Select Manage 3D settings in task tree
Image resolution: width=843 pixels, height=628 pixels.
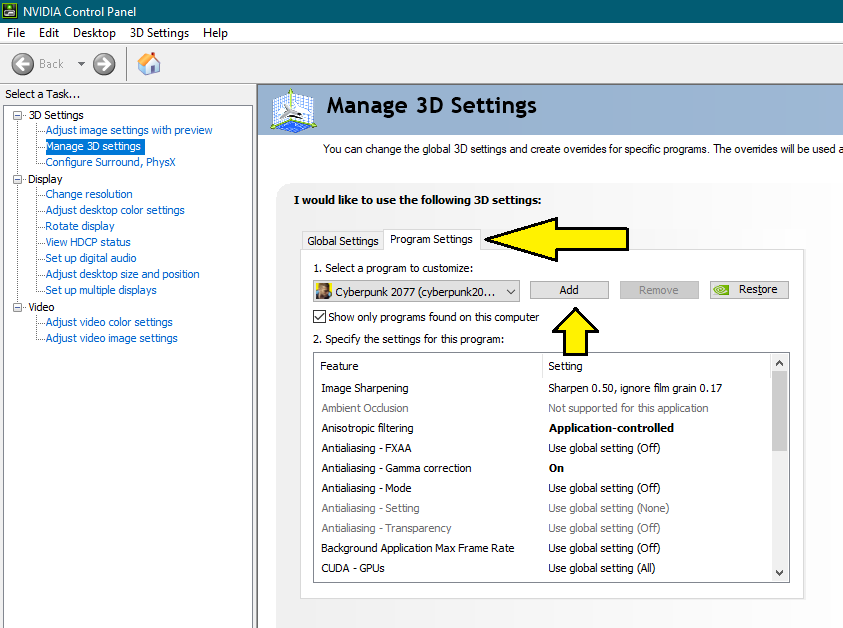[x=94, y=146]
